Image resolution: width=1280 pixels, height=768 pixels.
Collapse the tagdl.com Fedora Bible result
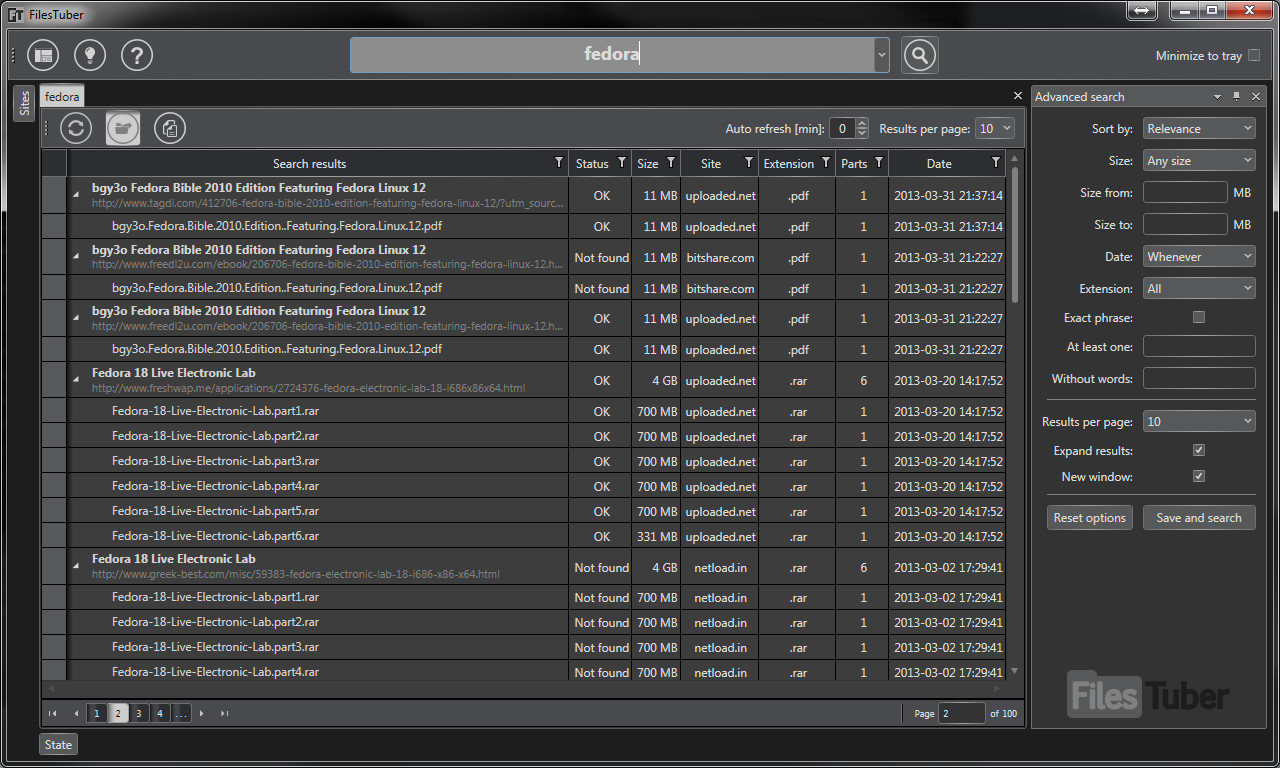[x=77, y=195]
